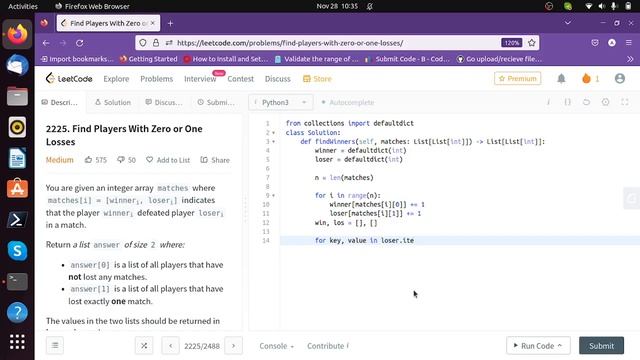Open editor settings gear icon
Viewport: 640px width, 360px height.
point(605,102)
